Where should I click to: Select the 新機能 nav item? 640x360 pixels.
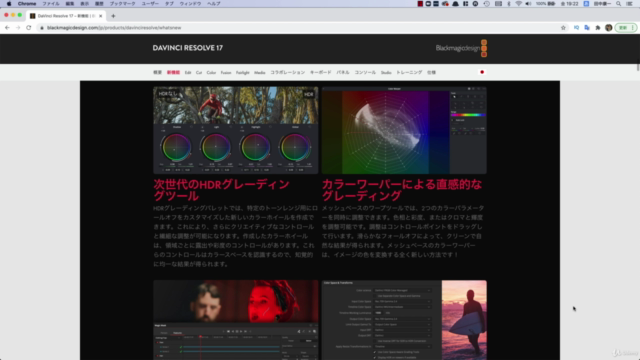click(173, 73)
